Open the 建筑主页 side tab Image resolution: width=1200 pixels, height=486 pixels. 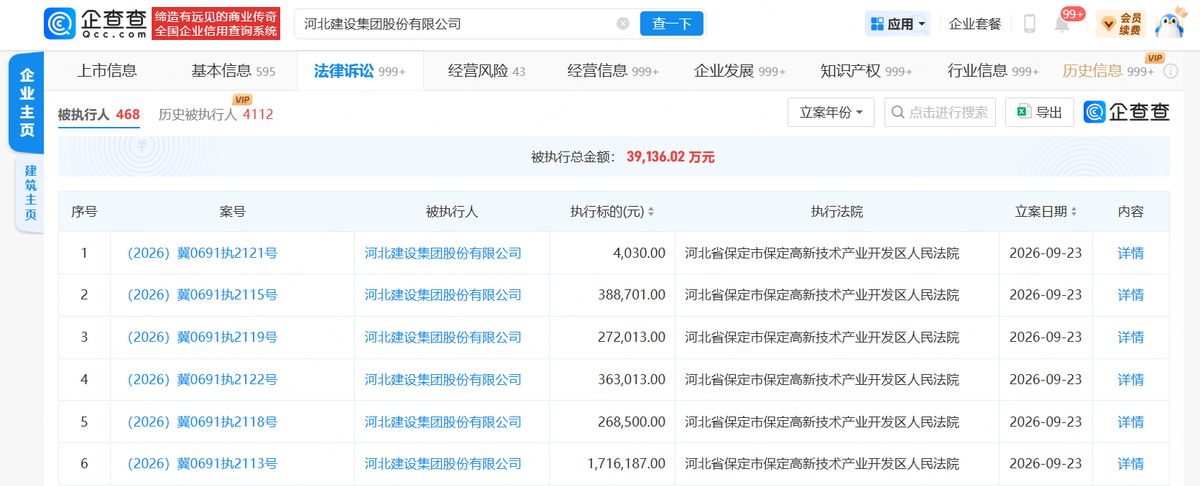click(30, 193)
